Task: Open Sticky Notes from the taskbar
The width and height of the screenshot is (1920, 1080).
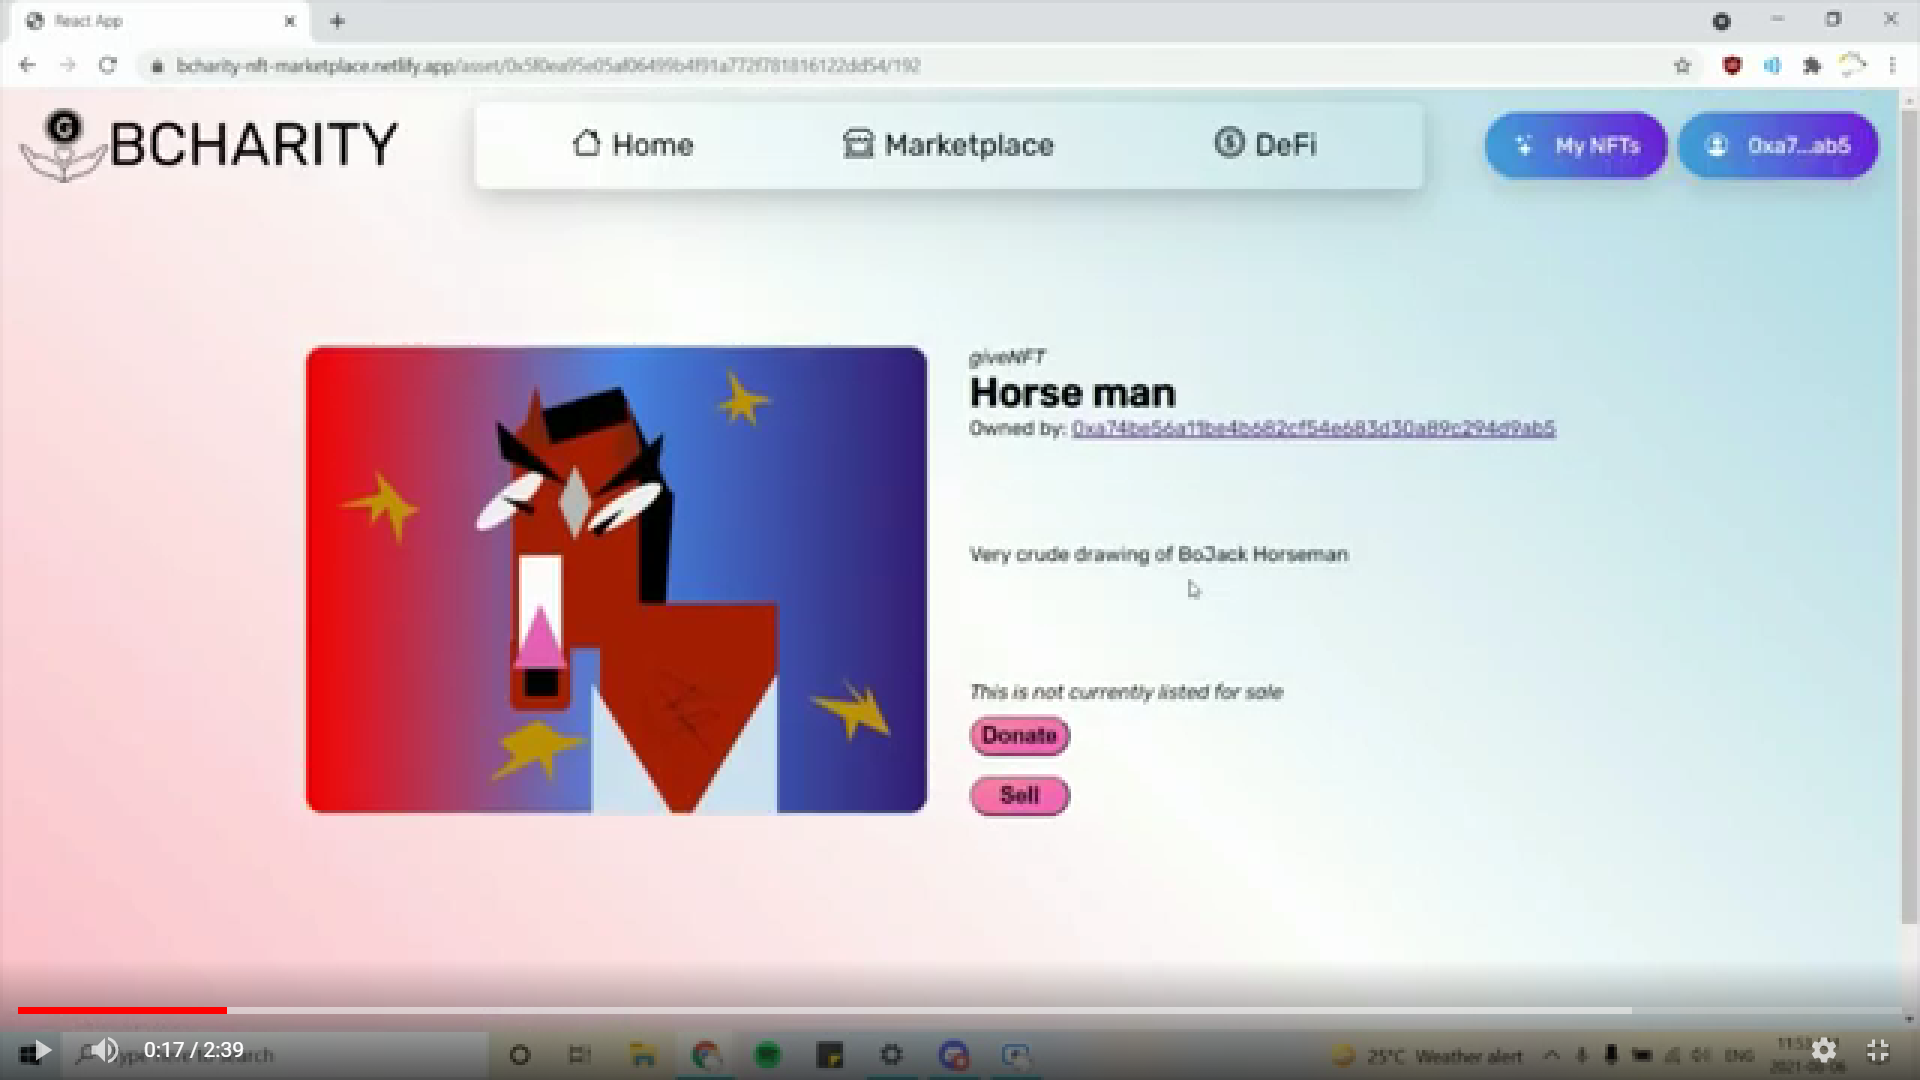Action: click(x=830, y=1054)
